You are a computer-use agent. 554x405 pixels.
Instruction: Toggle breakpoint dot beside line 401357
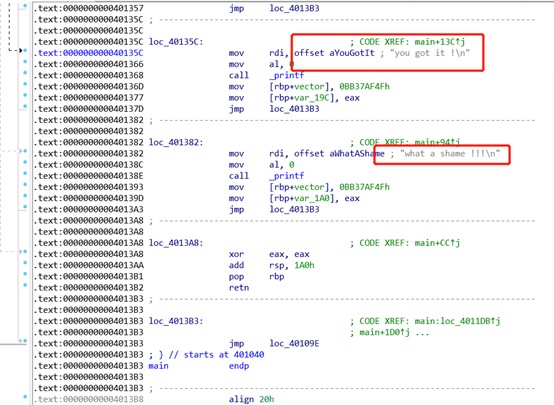coord(25,6)
